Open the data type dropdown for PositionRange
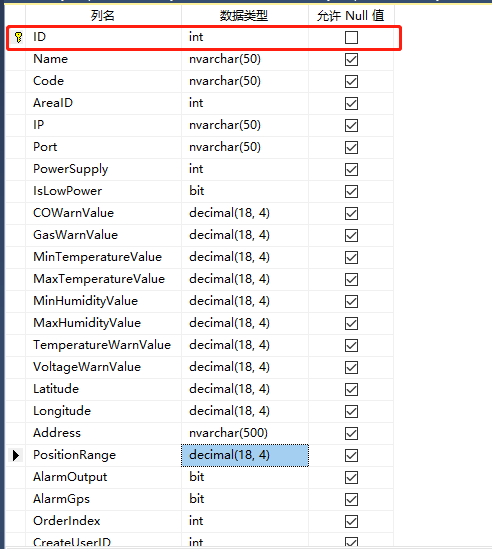 click(245, 455)
